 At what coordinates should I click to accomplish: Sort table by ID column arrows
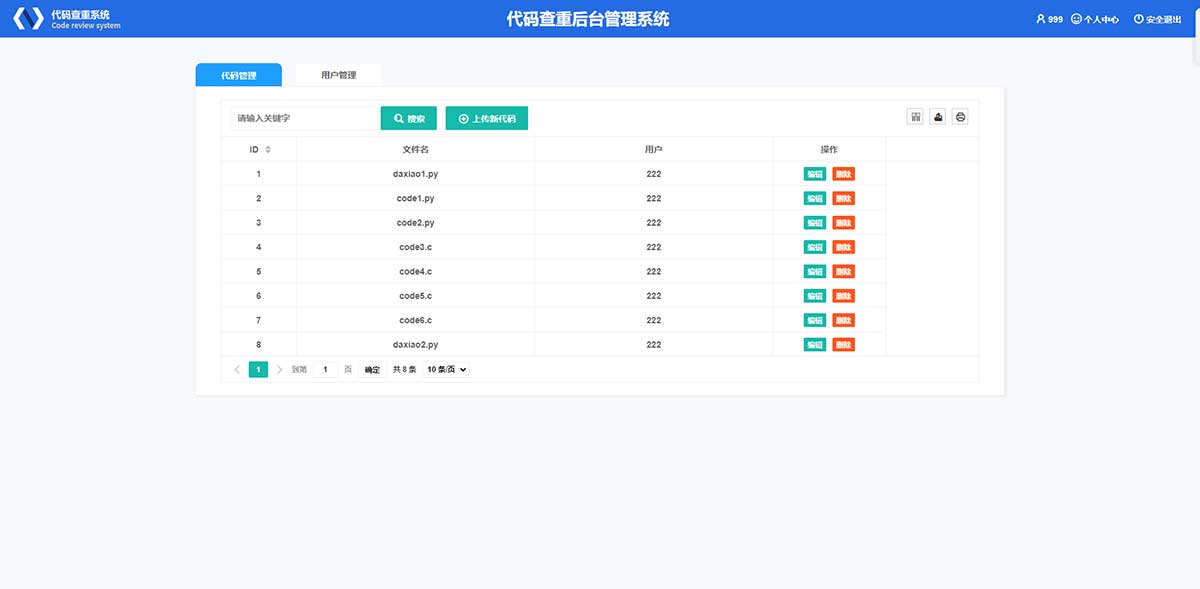(x=268, y=150)
